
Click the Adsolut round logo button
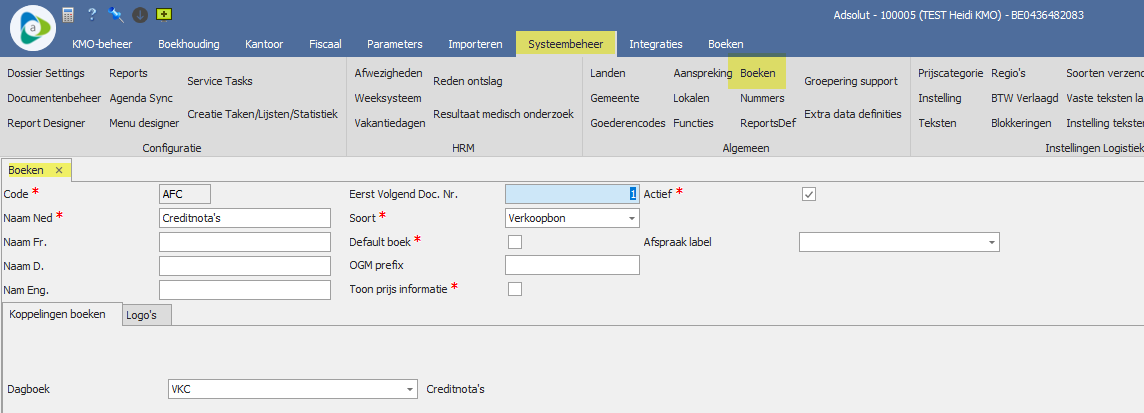[33, 27]
